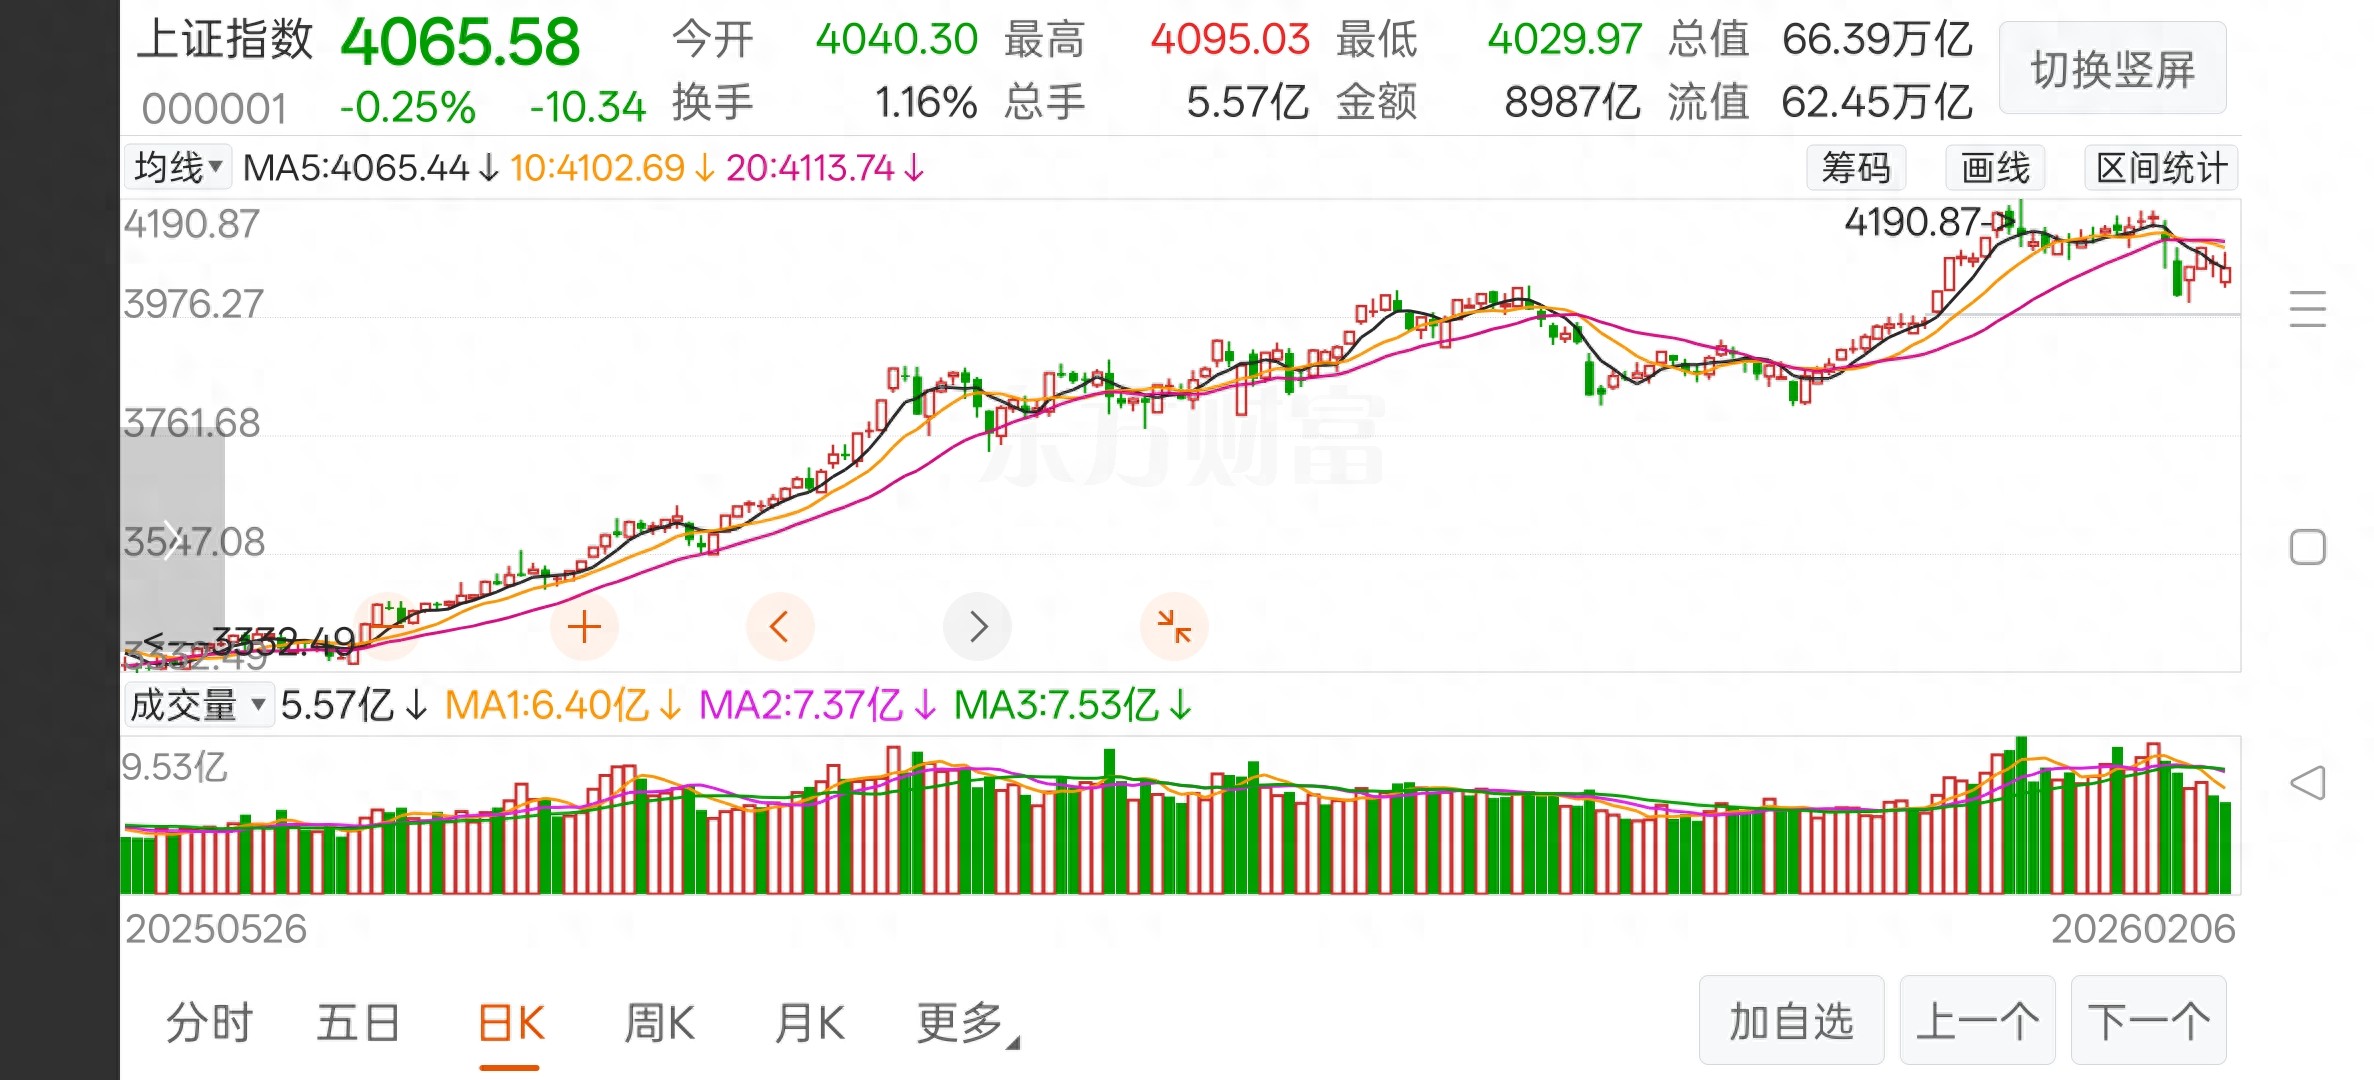The image size is (2374, 1080).
Task: Activate the 画线 drawing tool
Action: [x=1995, y=168]
